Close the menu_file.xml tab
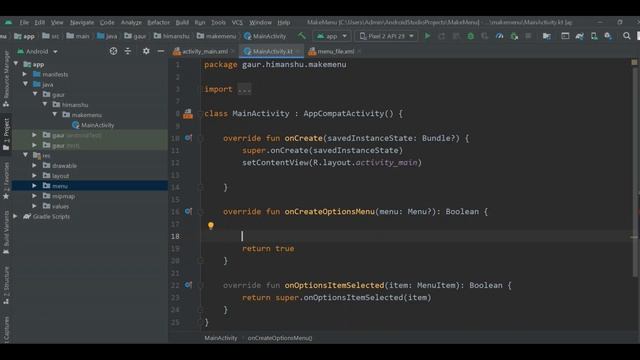Image resolution: width=640 pixels, height=360 pixels. 359,51
